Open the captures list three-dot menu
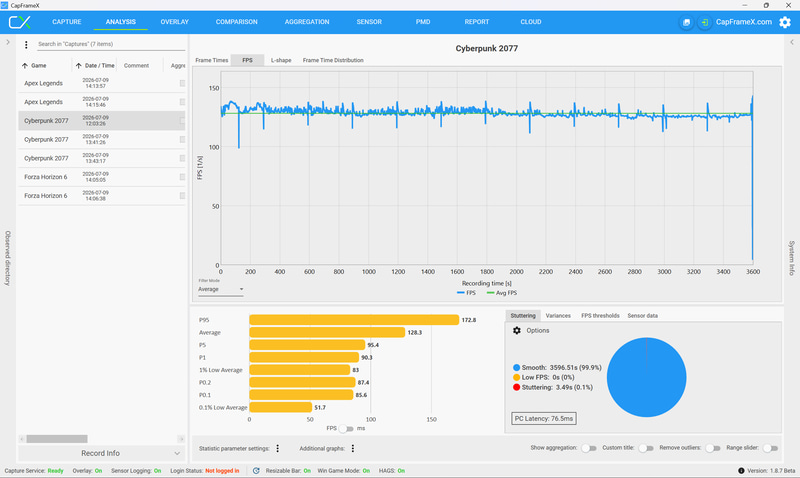800x478 pixels. [26, 45]
